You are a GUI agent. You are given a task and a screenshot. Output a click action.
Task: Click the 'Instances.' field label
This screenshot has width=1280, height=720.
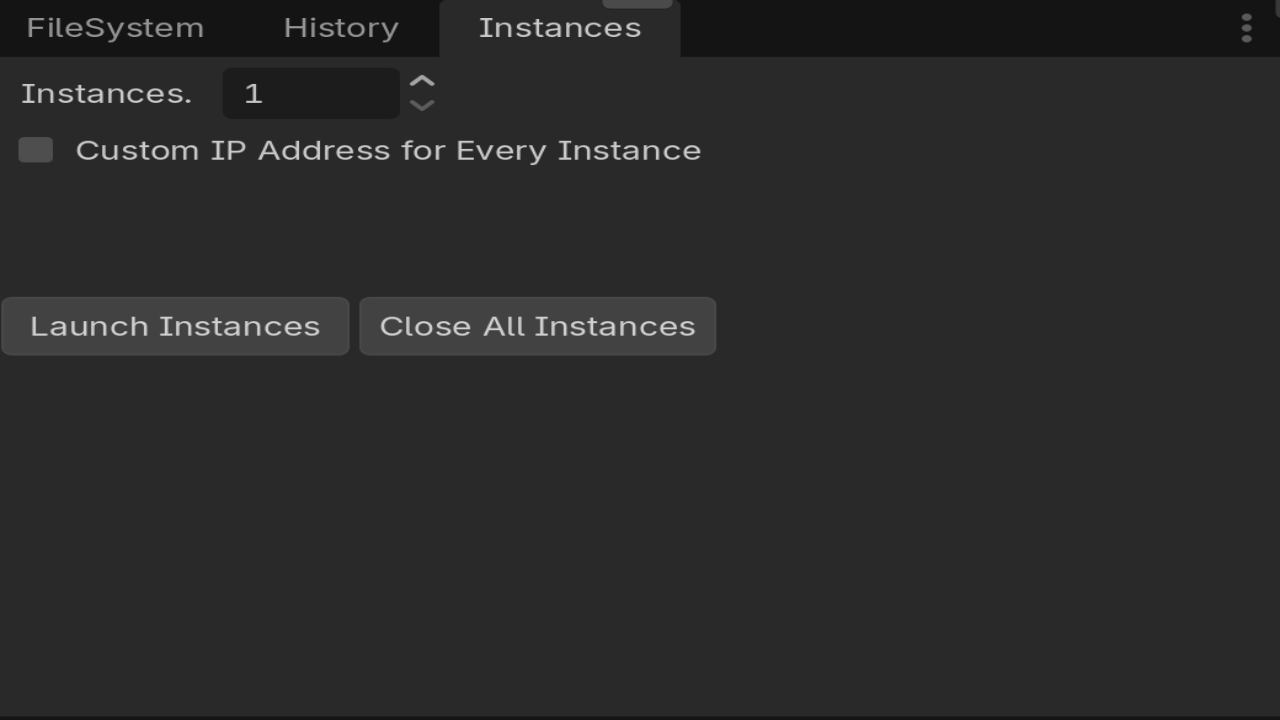click(106, 94)
